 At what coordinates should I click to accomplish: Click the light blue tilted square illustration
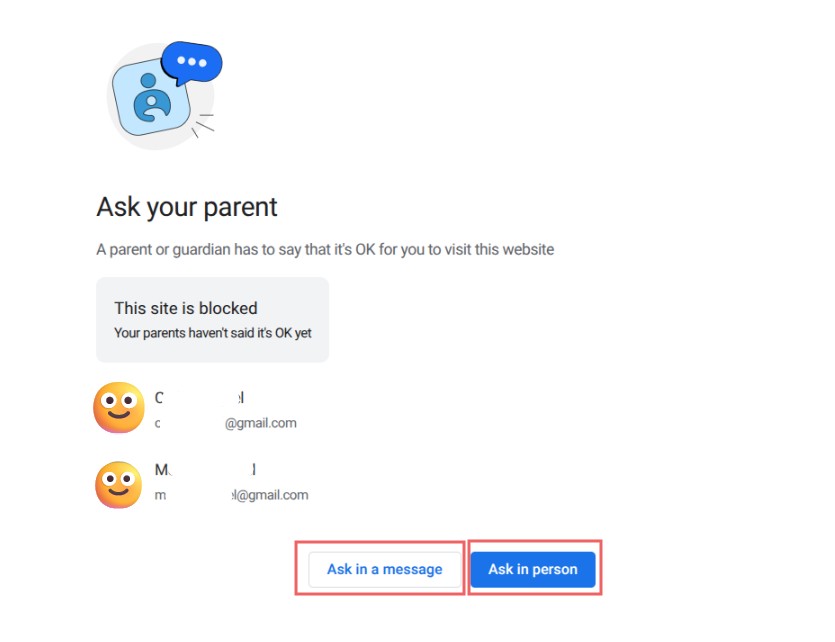click(151, 99)
